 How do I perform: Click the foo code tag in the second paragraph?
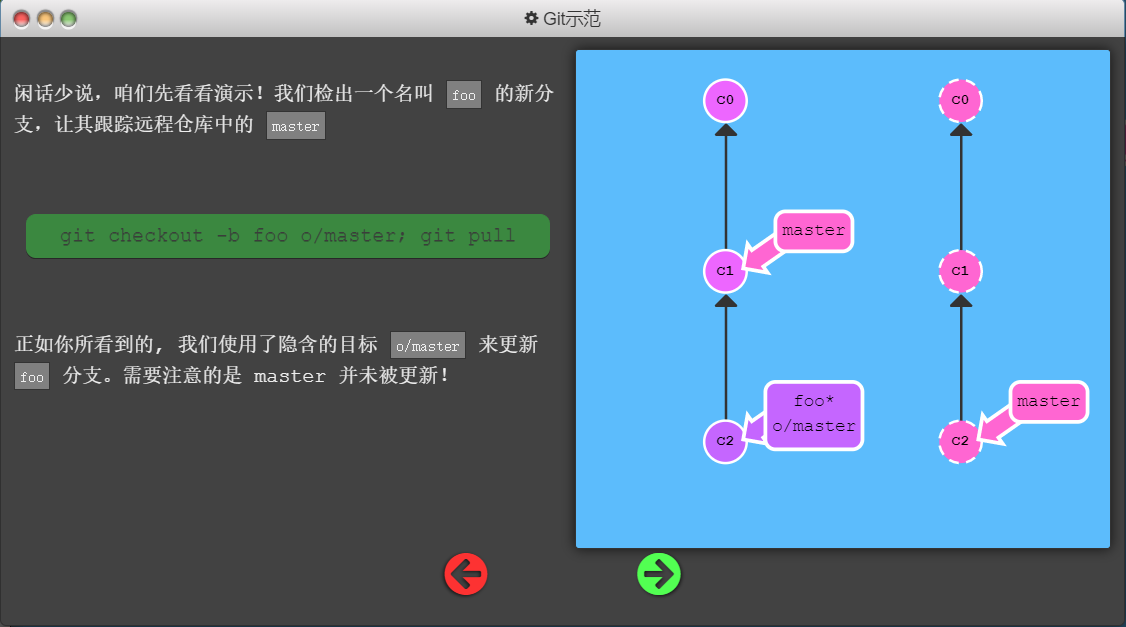[x=32, y=377]
